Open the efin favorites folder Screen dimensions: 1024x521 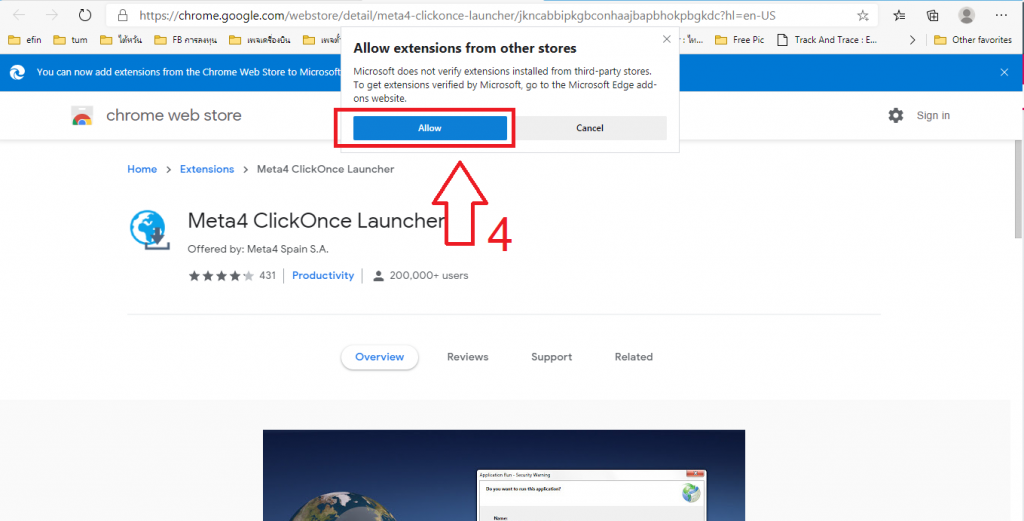(25, 40)
